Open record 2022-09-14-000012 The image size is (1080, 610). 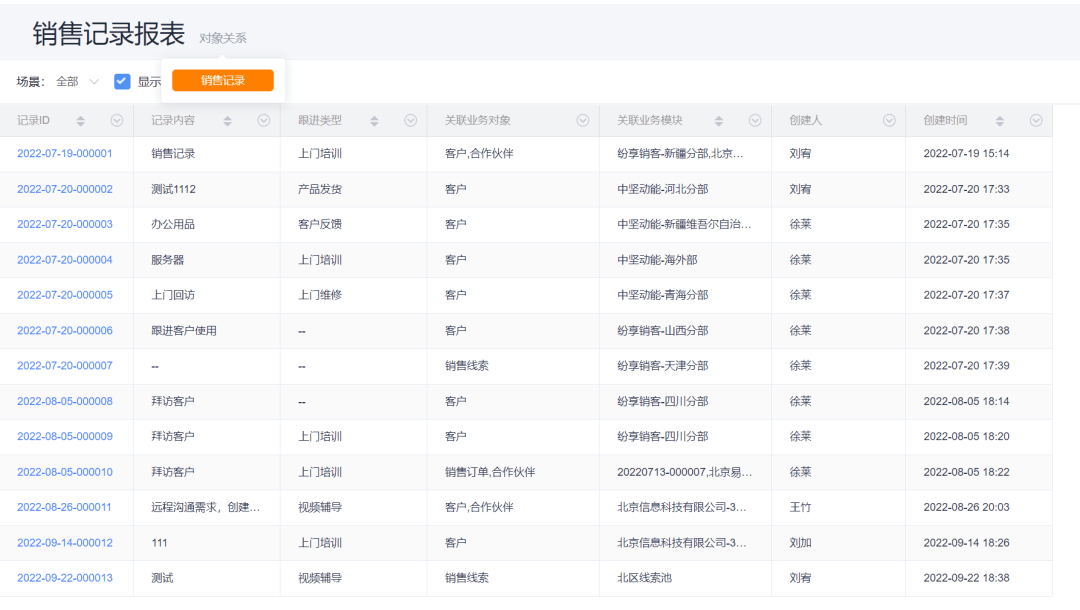click(x=65, y=543)
